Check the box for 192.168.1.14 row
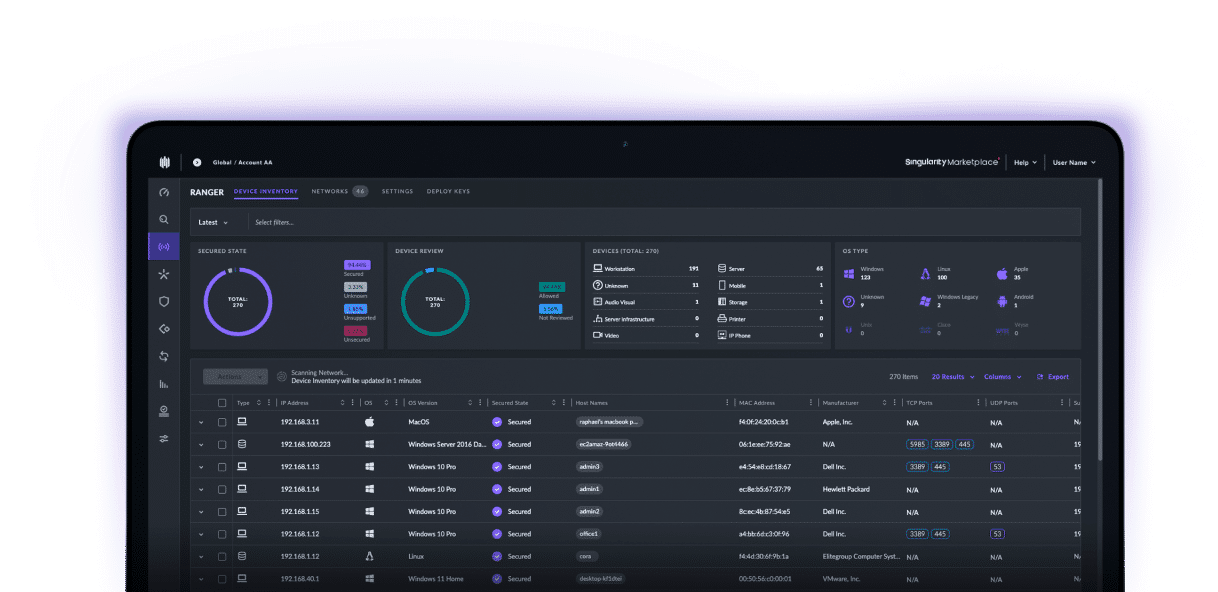 pos(222,489)
